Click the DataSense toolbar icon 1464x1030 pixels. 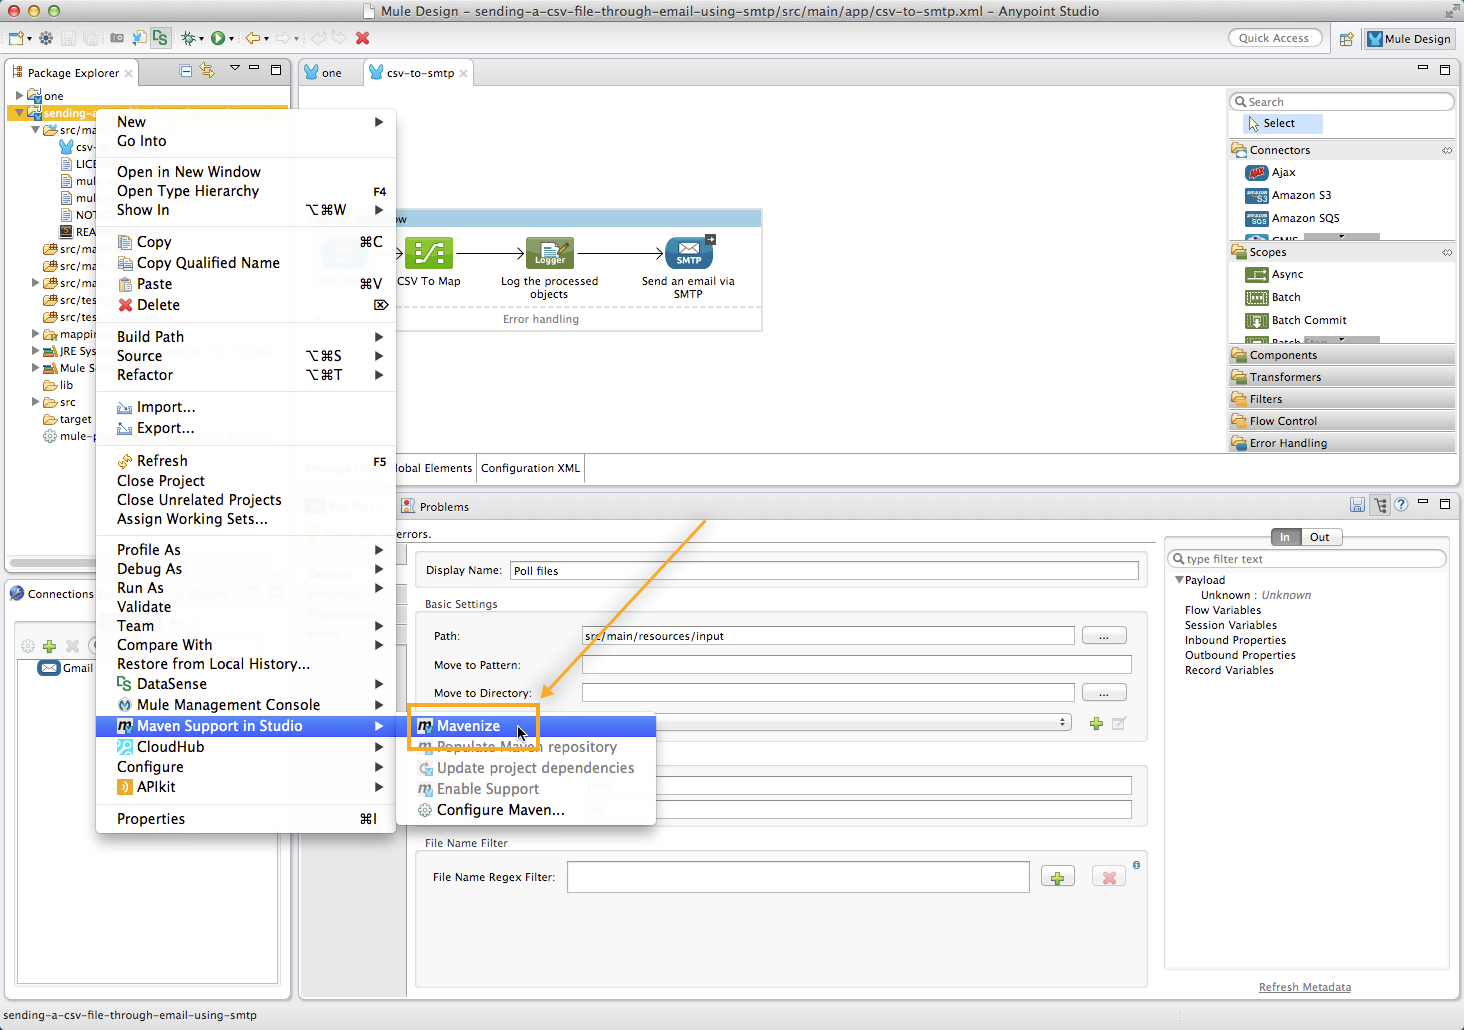point(160,38)
